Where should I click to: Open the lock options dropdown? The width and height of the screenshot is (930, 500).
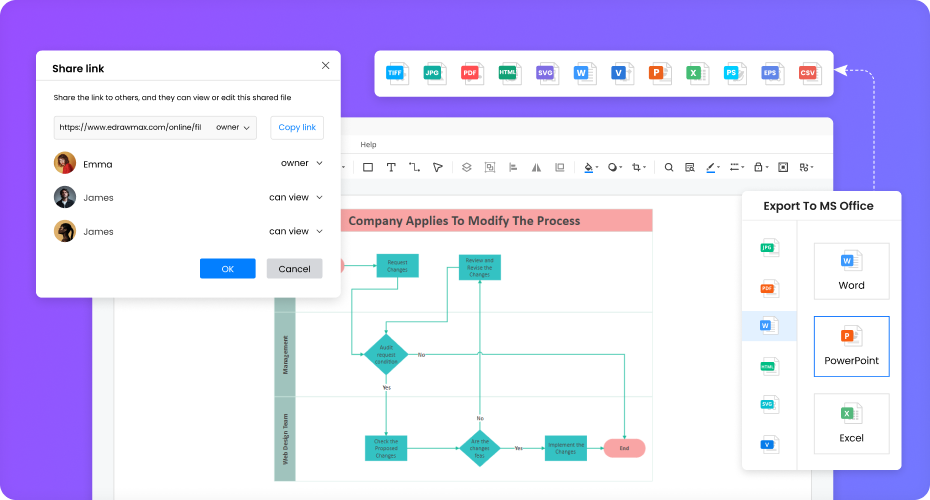761,168
